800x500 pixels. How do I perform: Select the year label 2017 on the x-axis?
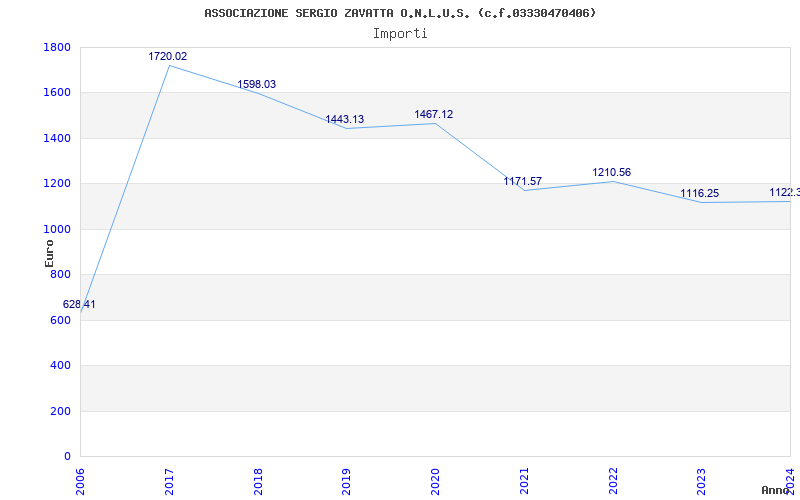pyautogui.click(x=169, y=482)
